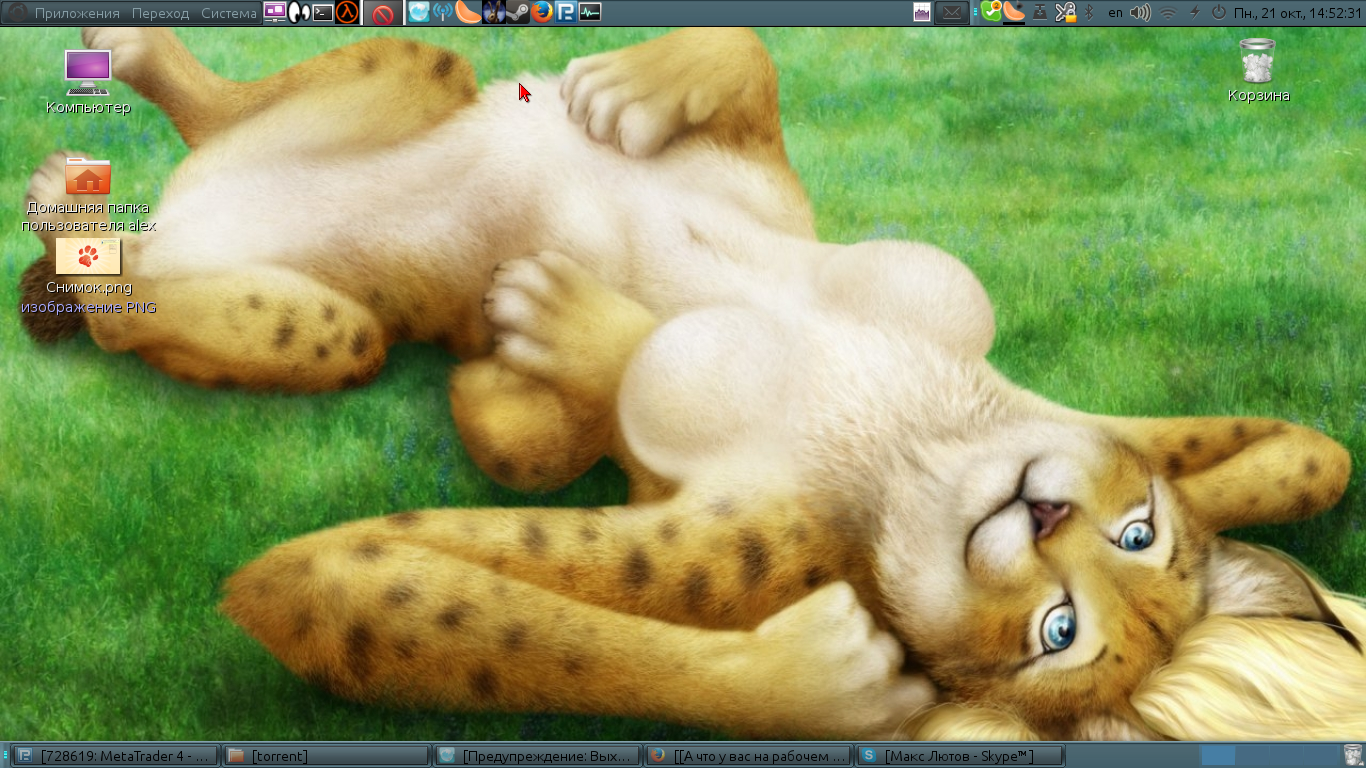The image size is (1366, 768).
Task: Click the workspace switcher in bottom panel
Action: (1268, 756)
